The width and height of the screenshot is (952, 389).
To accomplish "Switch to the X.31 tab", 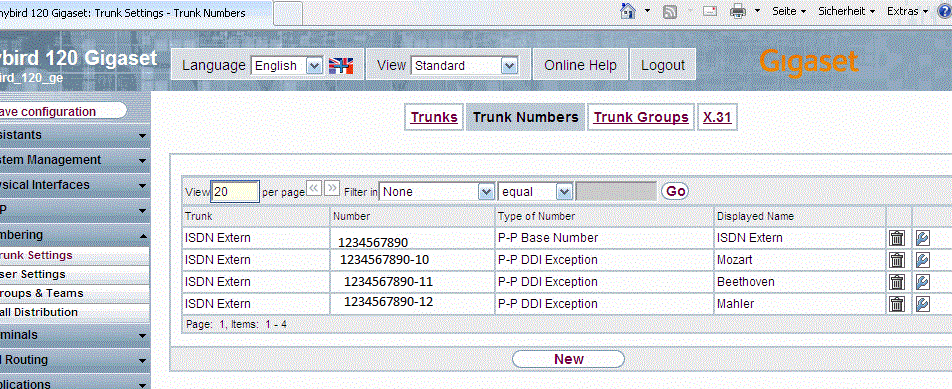I will click(x=717, y=117).
